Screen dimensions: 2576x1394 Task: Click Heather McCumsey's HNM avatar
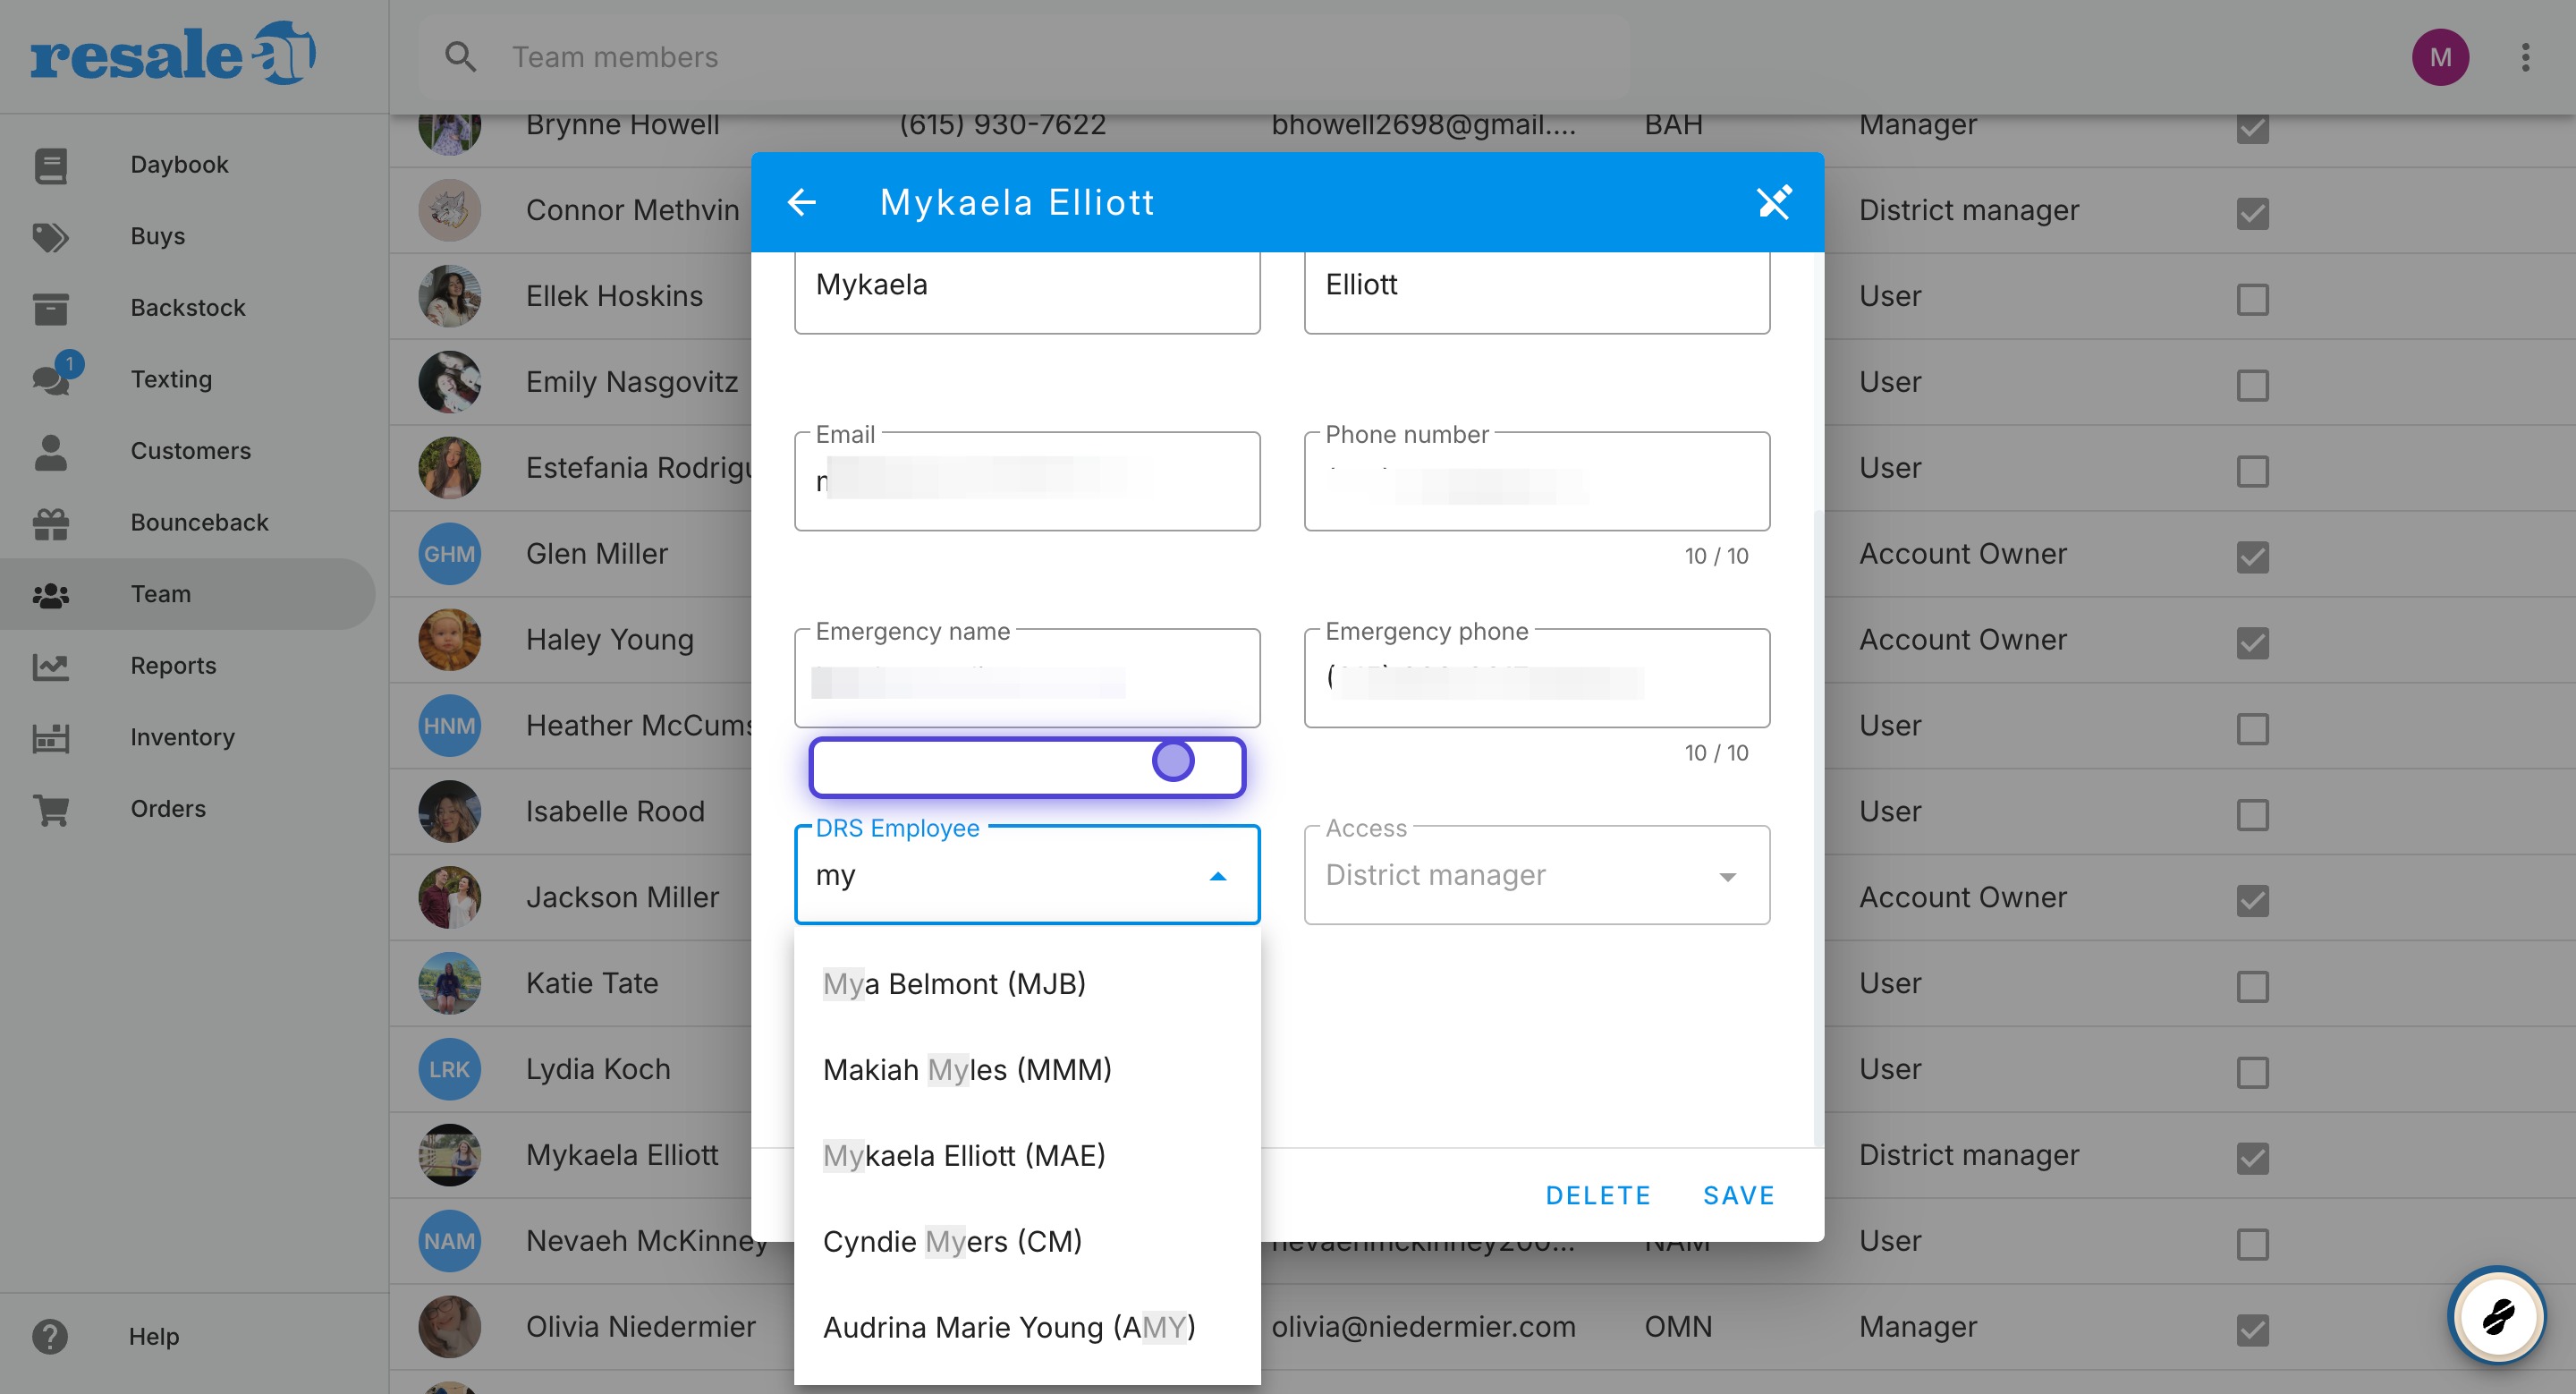click(x=449, y=726)
